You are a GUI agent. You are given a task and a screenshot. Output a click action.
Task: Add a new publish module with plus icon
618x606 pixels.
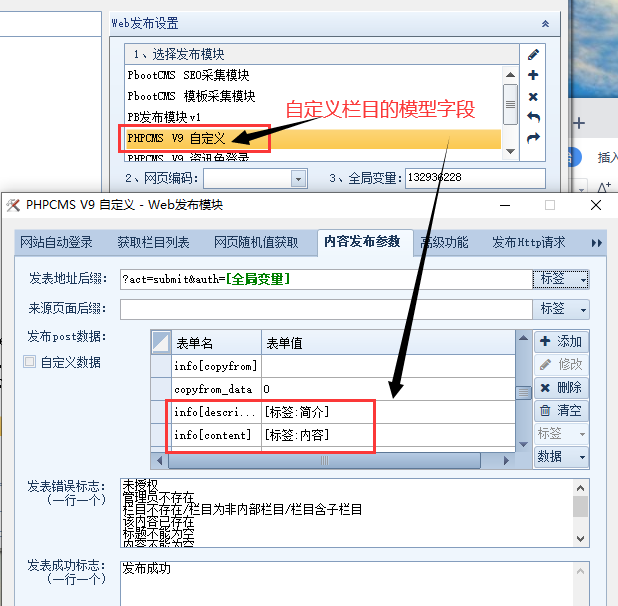pos(533,75)
